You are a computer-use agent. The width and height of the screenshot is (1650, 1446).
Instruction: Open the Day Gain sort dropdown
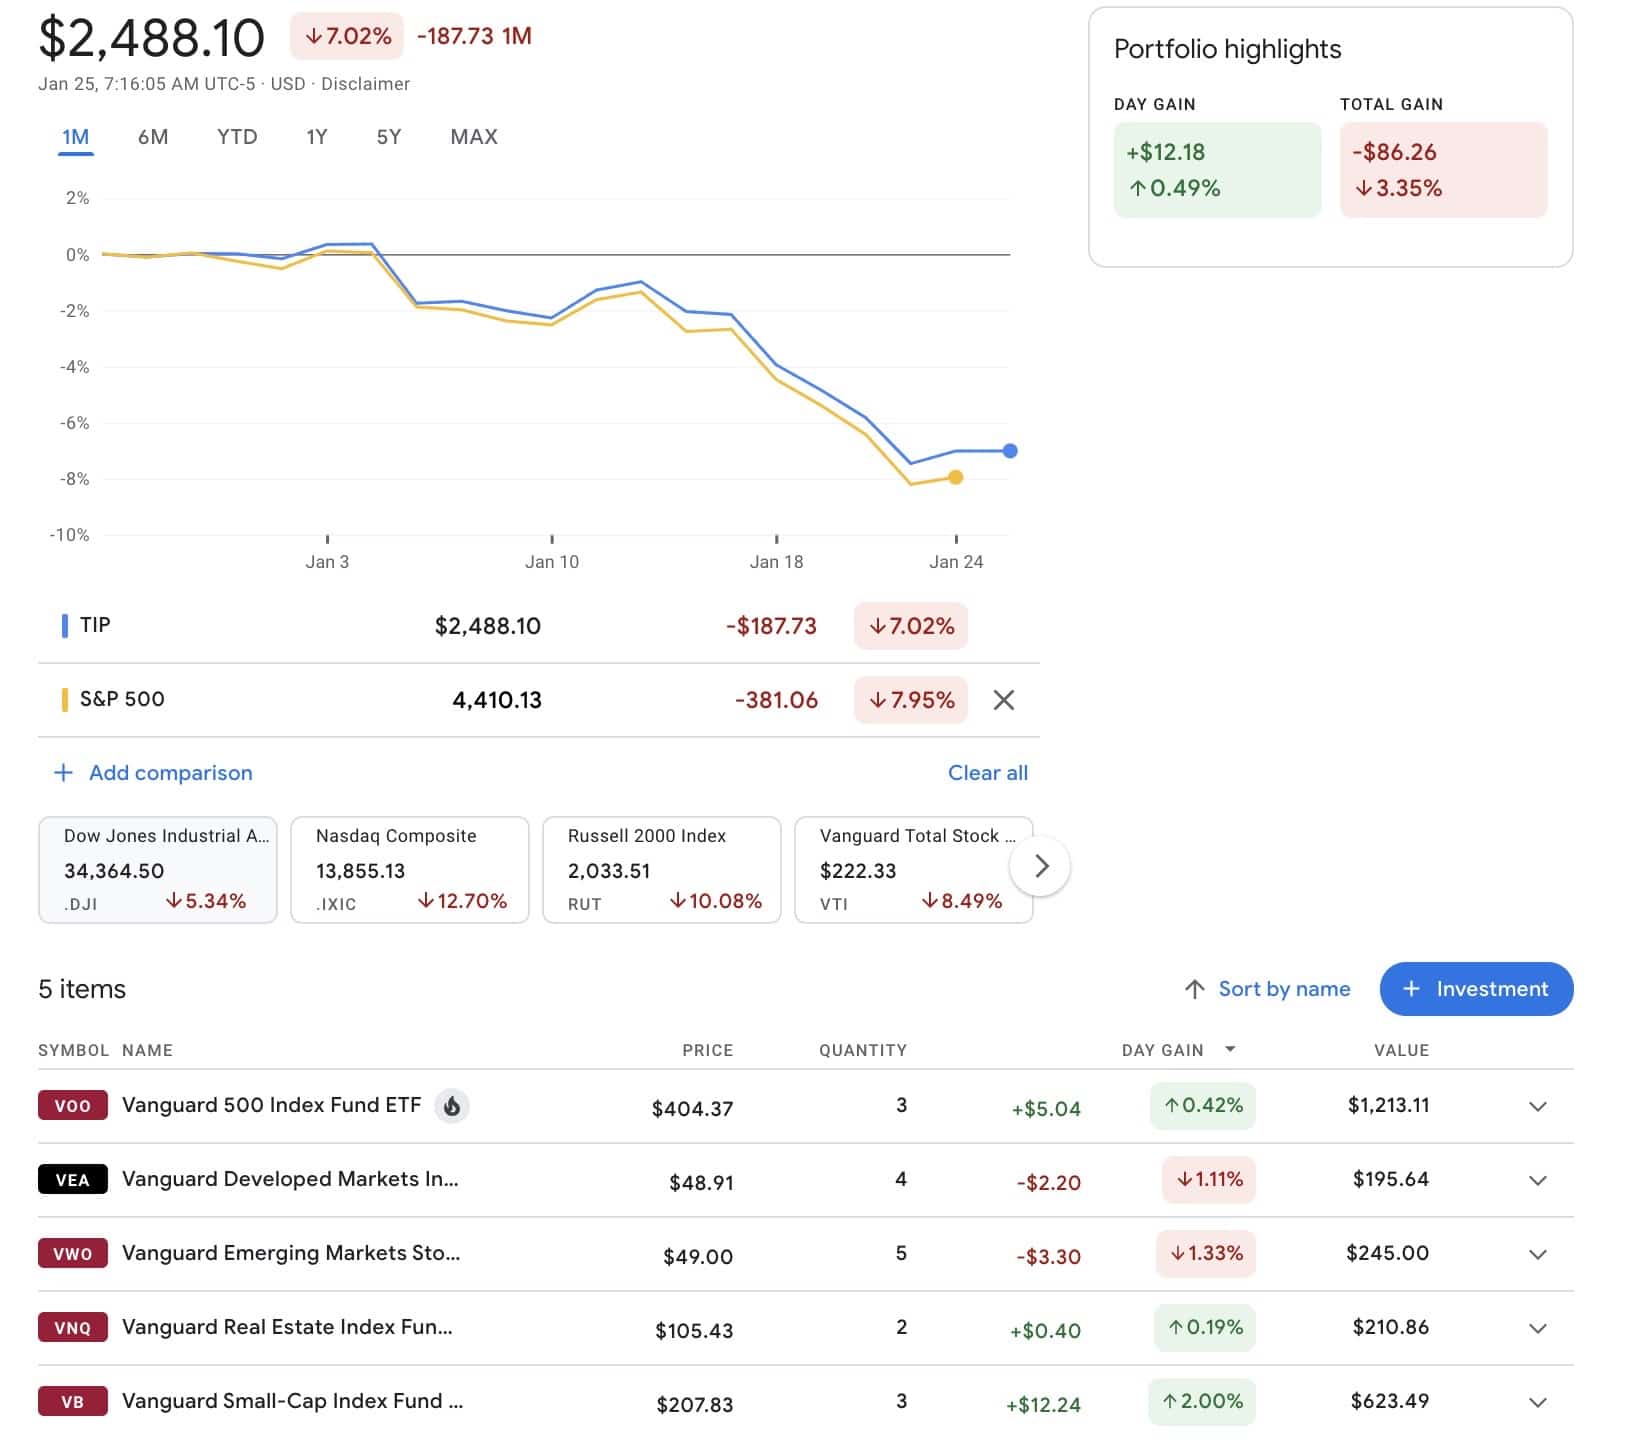click(x=1229, y=1050)
